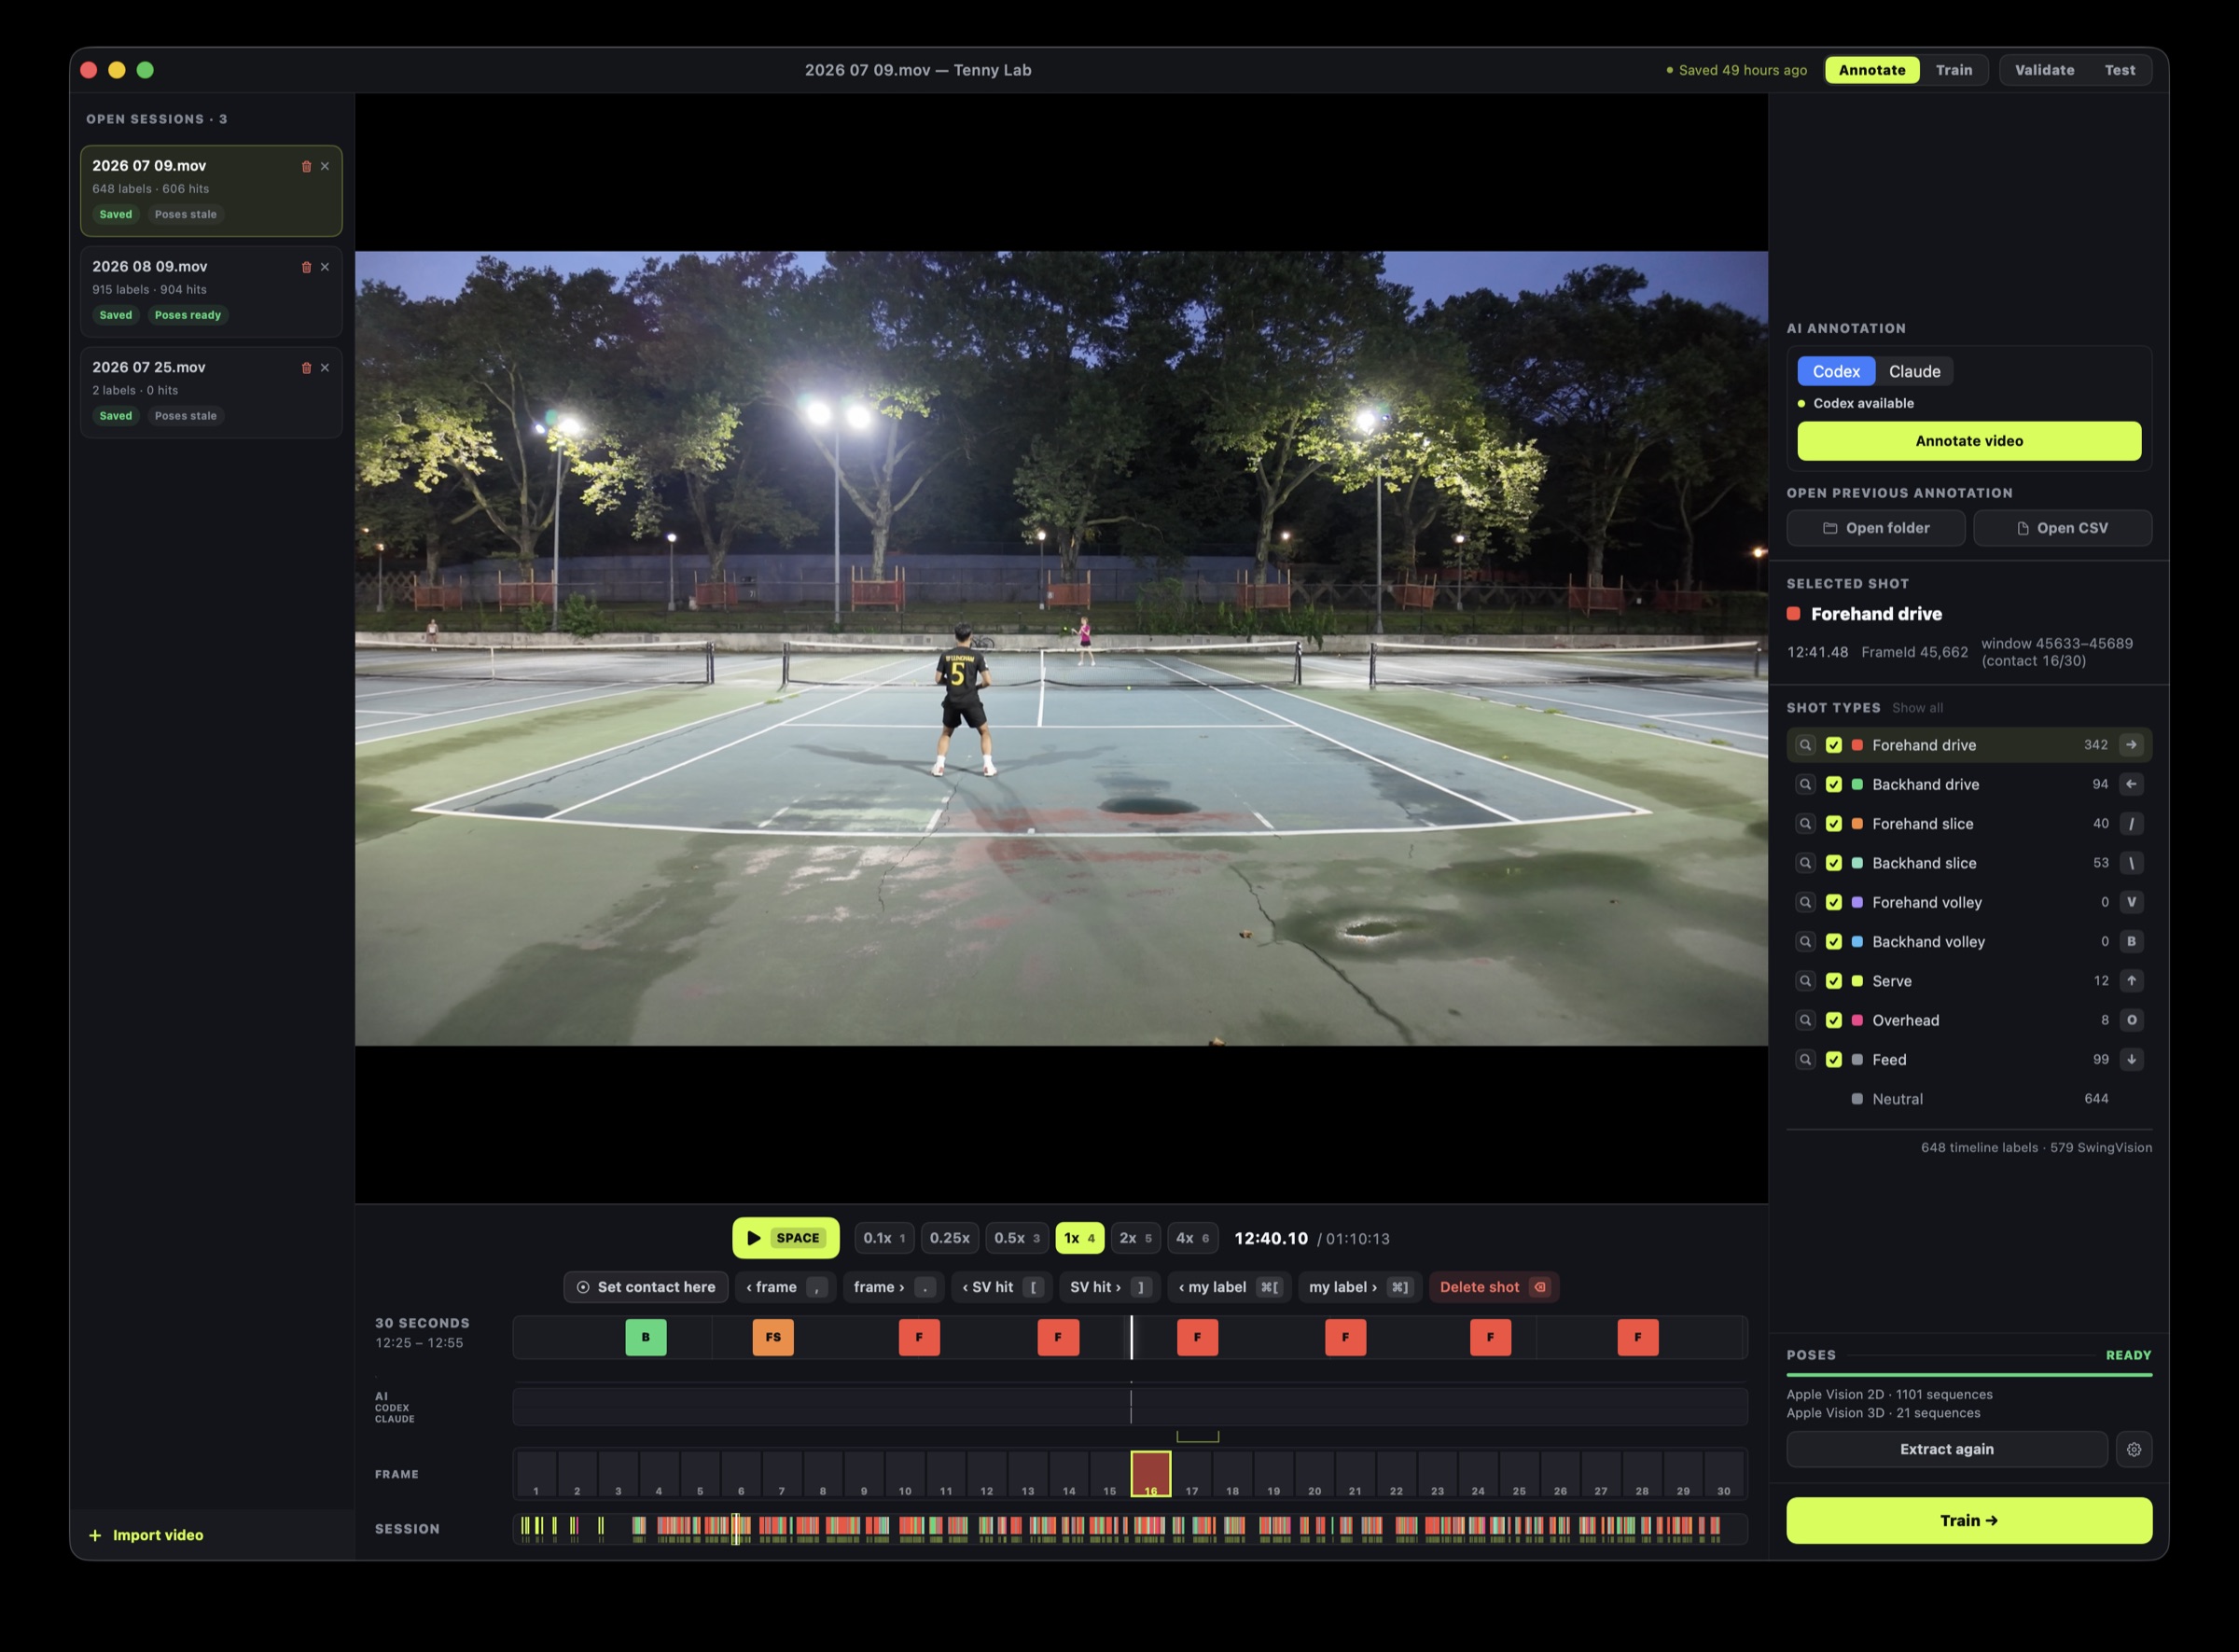Set playback speed to 0.5x
Image resolution: width=2239 pixels, height=1652 pixels.
point(1017,1238)
